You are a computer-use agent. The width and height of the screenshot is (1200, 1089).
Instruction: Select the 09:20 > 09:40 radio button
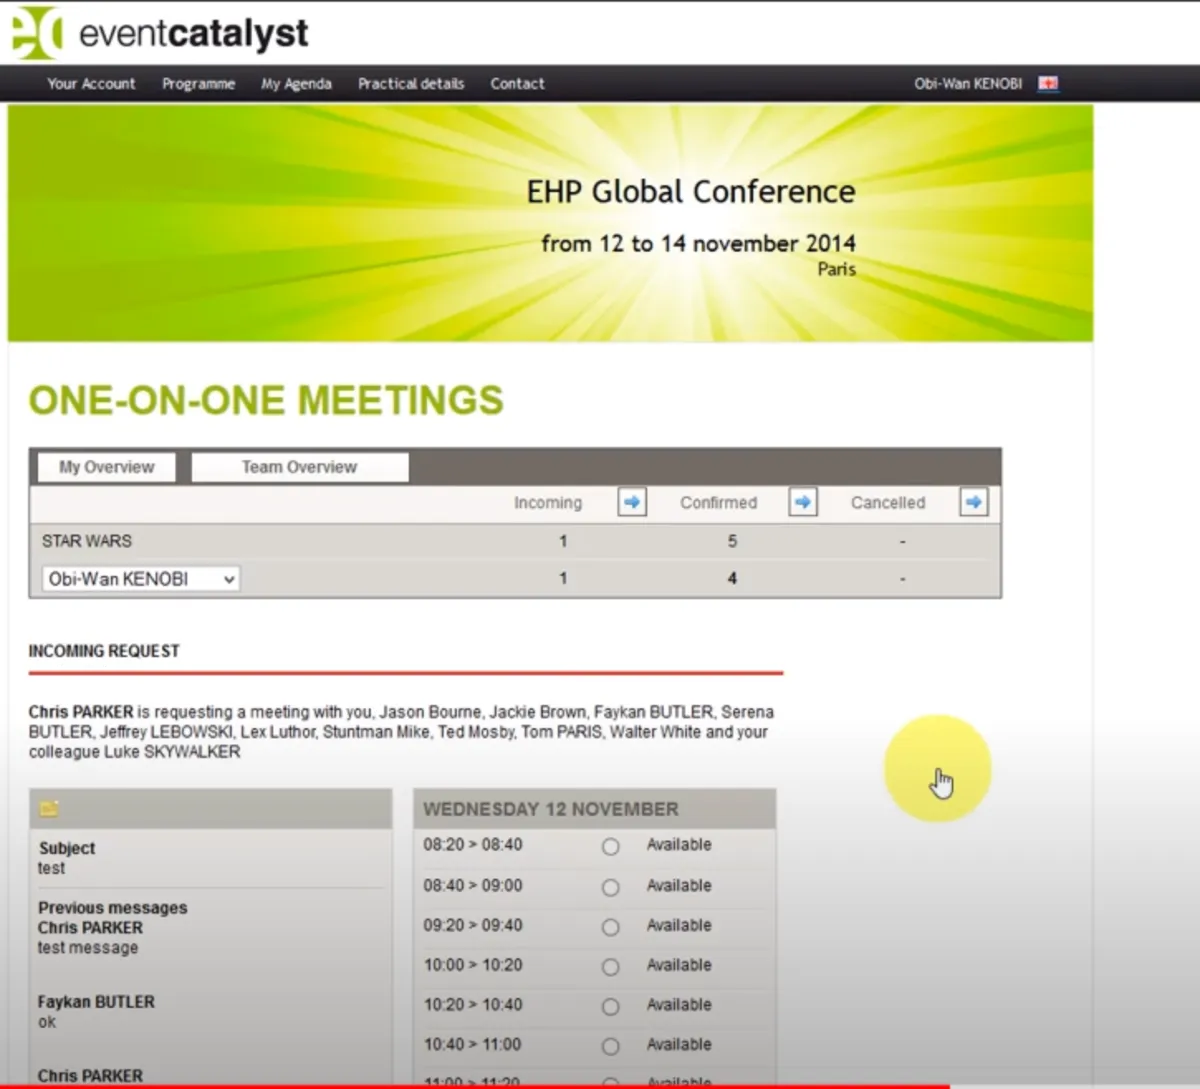[x=610, y=927]
